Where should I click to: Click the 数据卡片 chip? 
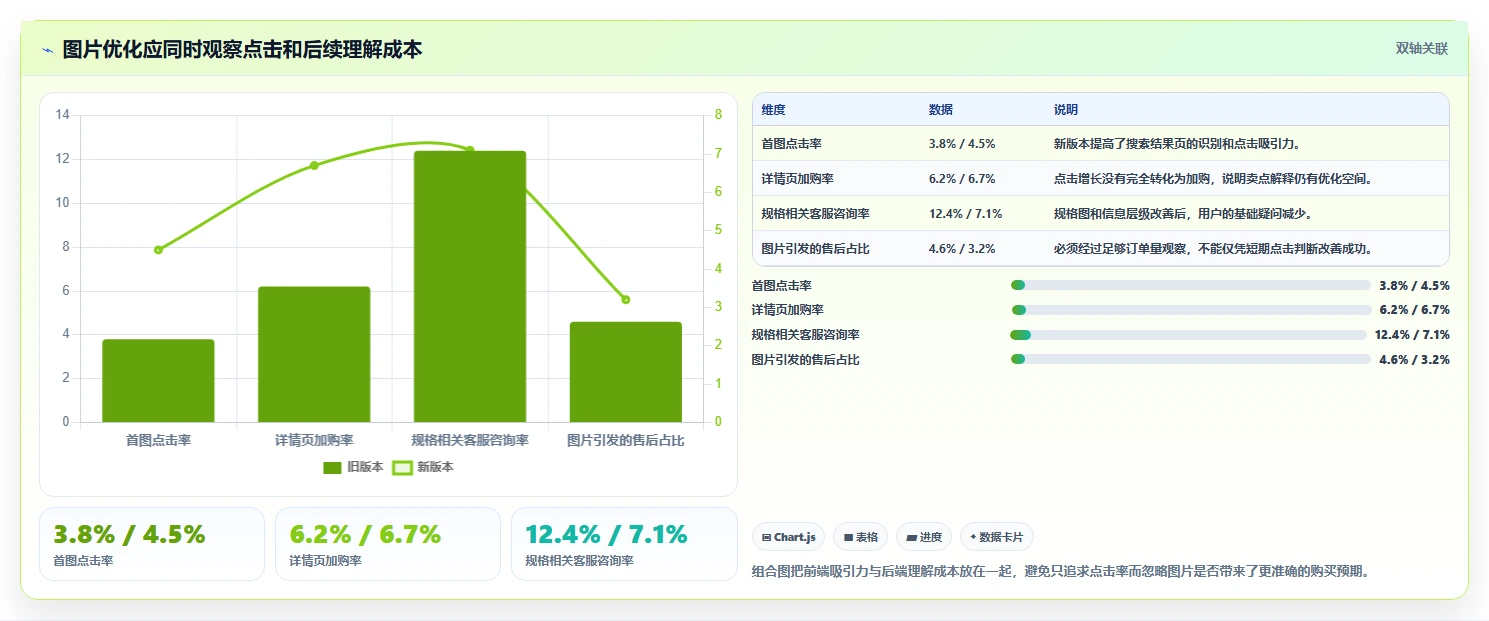pyautogui.click(x=997, y=537)
